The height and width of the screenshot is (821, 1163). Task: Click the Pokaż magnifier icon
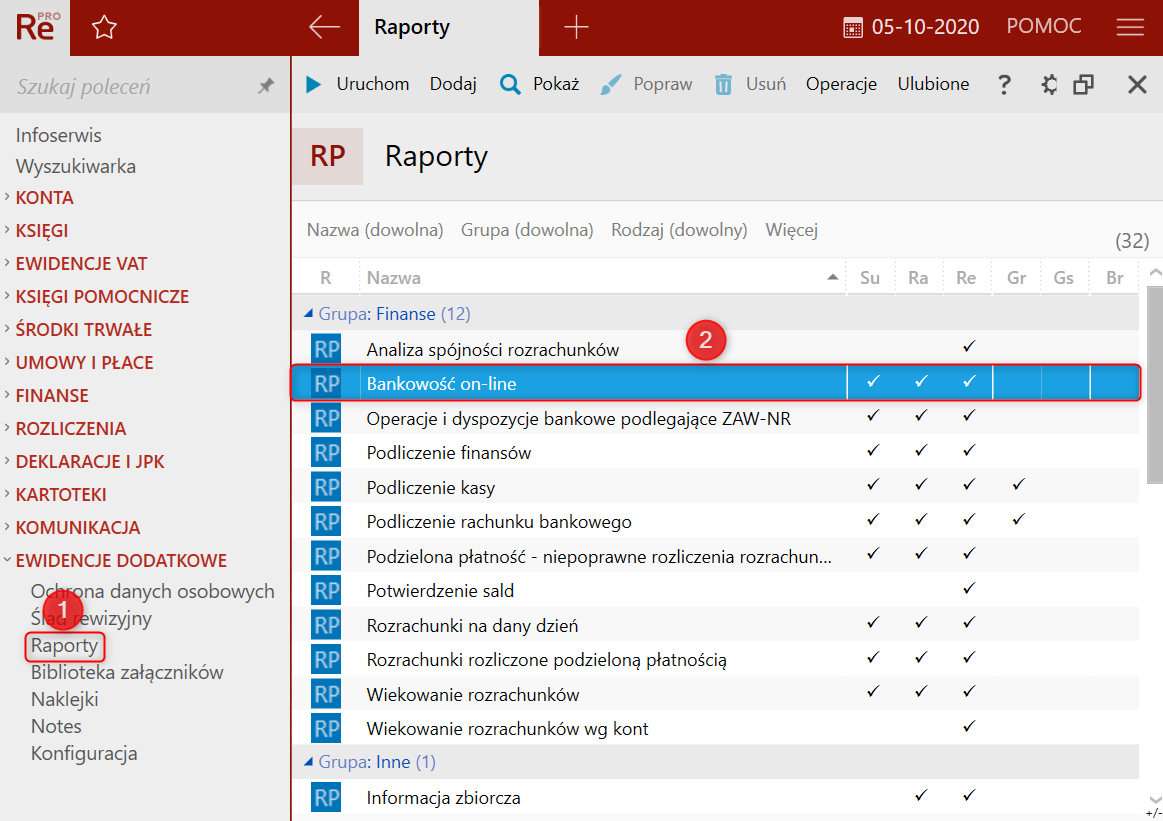510,85
